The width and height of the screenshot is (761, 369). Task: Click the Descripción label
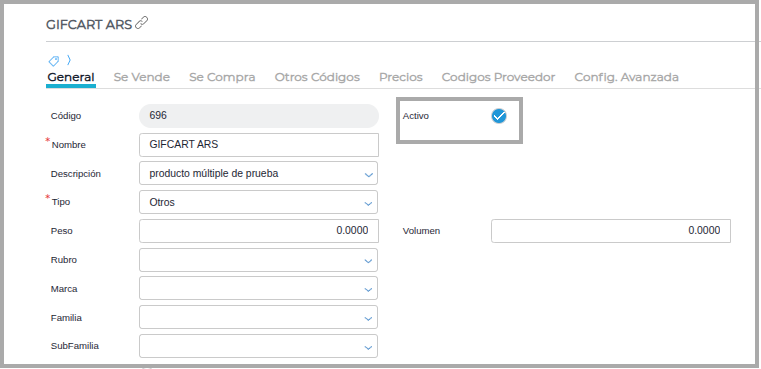76,174
